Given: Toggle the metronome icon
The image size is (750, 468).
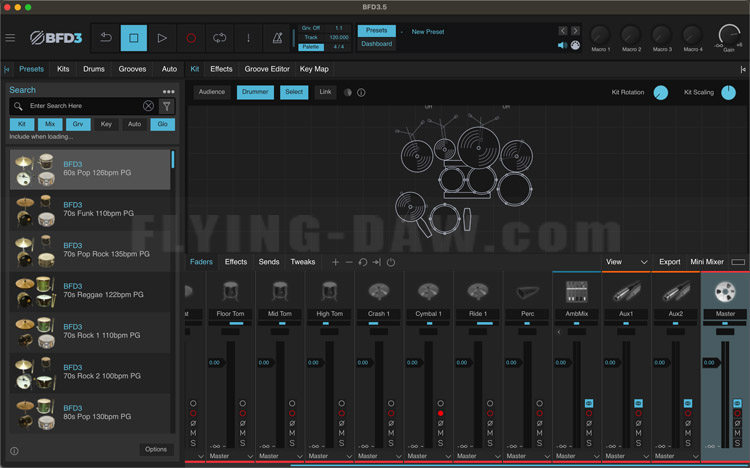Looking at the screenshot, I should [x=277, y=38].
